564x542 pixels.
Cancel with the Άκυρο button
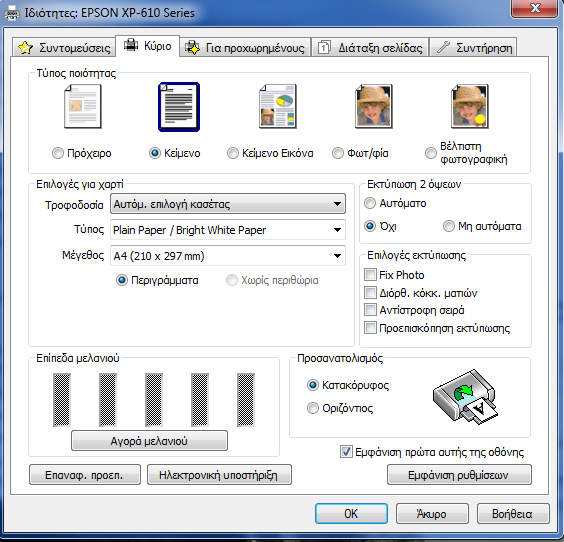pyautogui.click(x=432, y=513)
